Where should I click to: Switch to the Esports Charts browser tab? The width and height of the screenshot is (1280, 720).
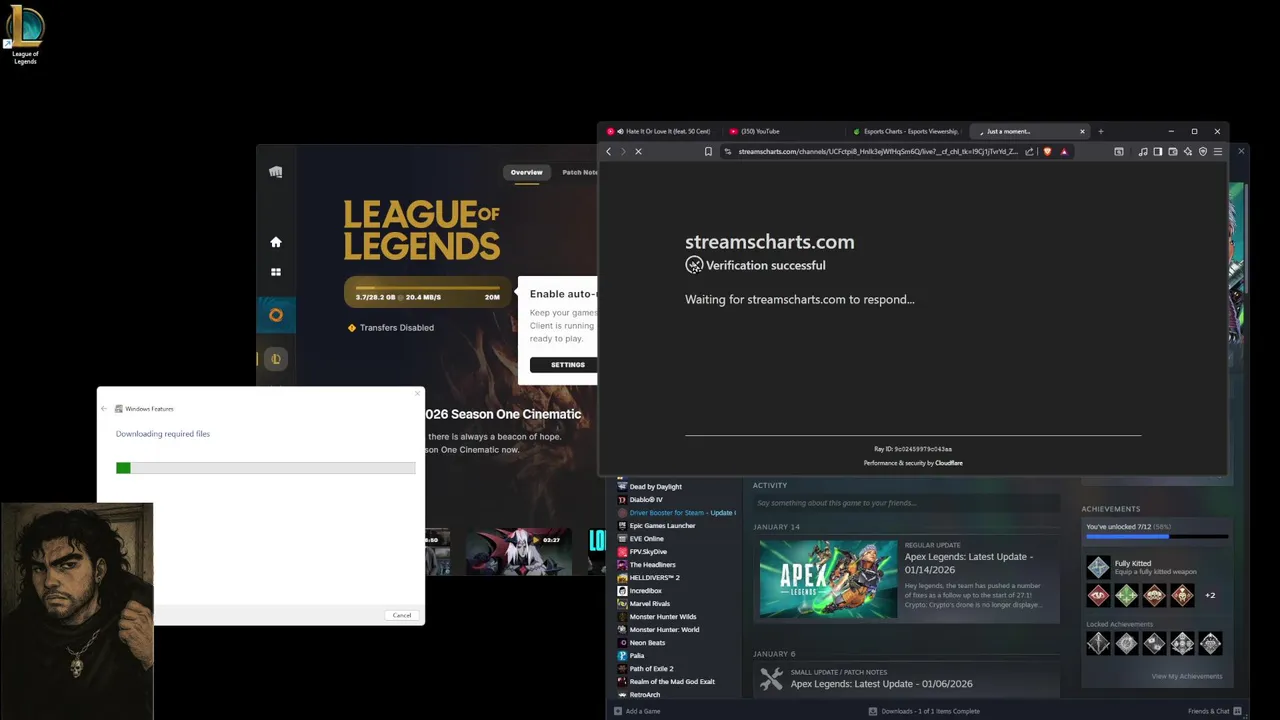point(906,131)
